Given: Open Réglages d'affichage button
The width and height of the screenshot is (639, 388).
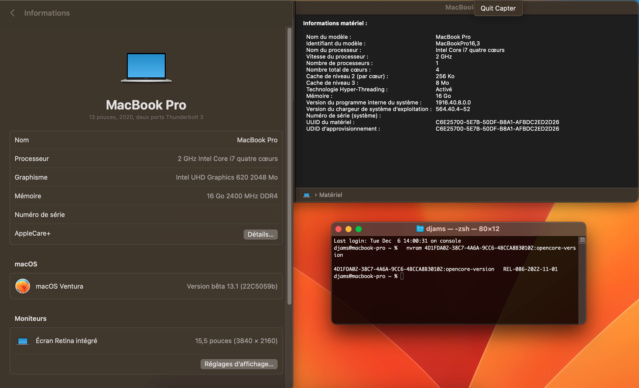Looking at the screenshot, I should click(239, 364).
